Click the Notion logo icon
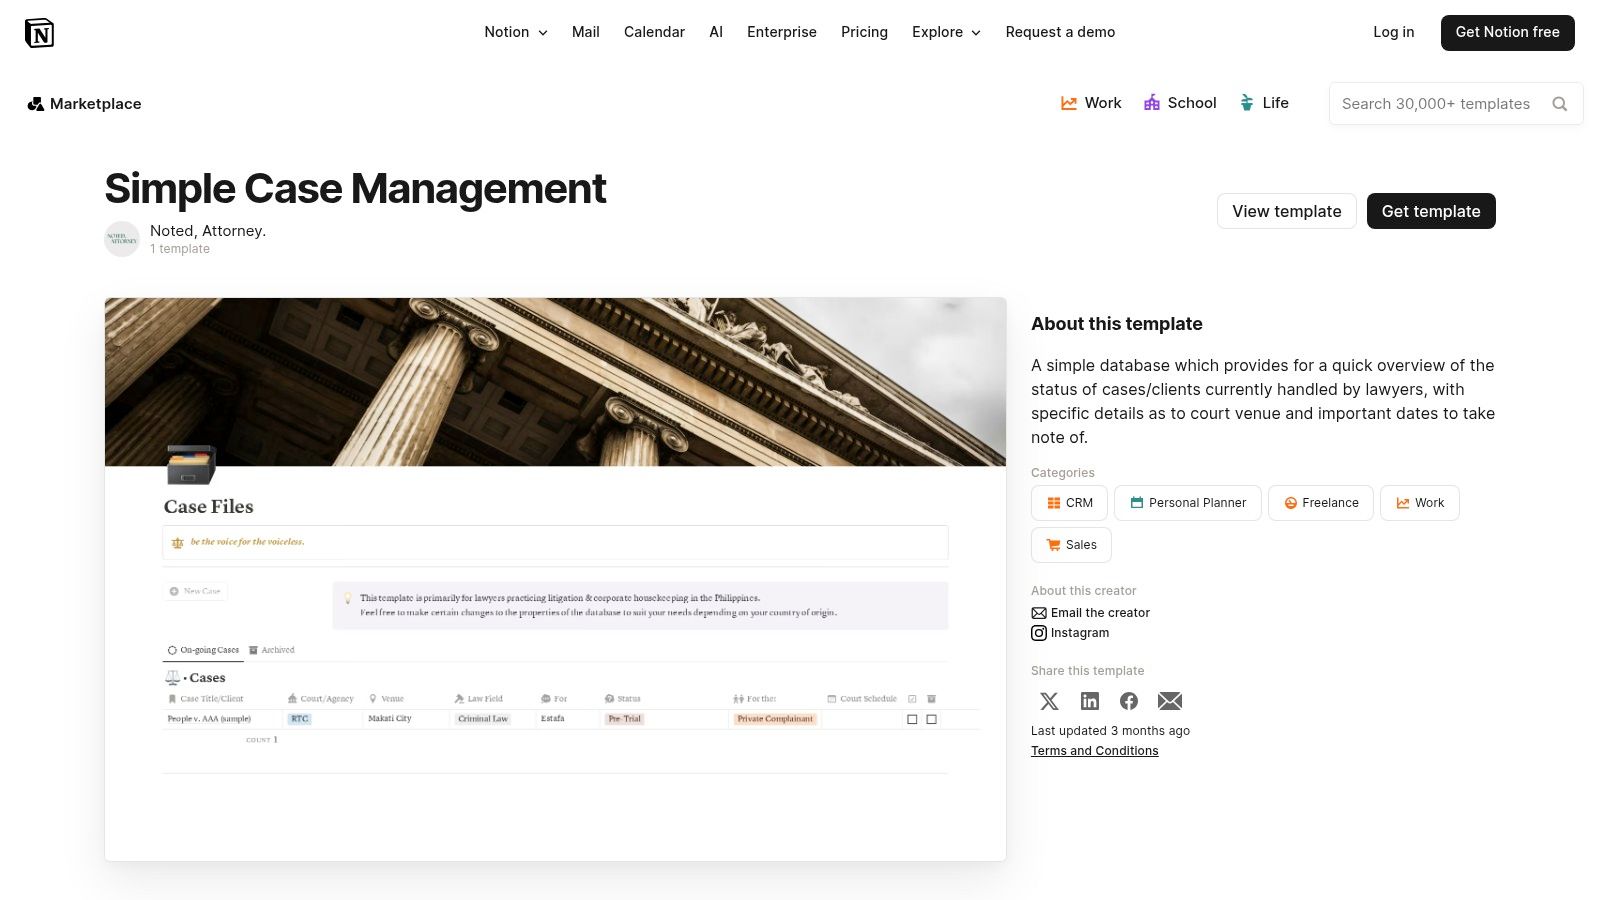Screen dimensions: 1600x900 (39, 33)
